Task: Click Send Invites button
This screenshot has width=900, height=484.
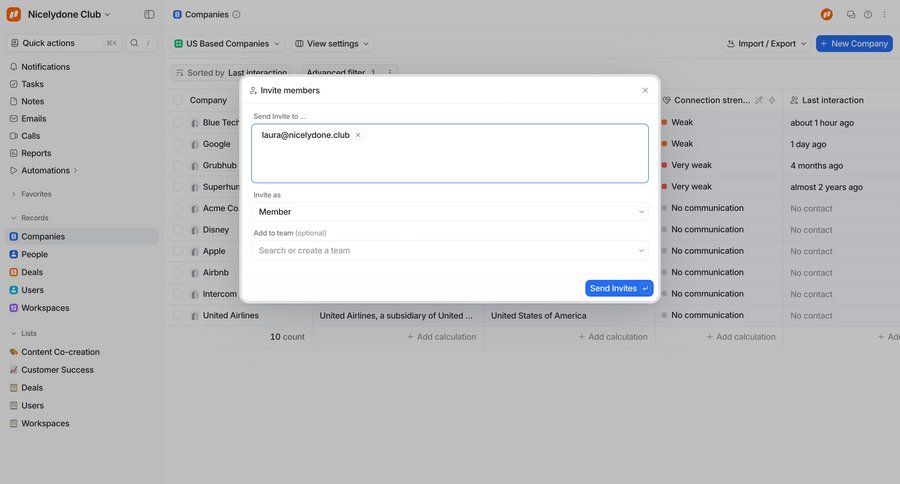Action: (x=619, y=288)
